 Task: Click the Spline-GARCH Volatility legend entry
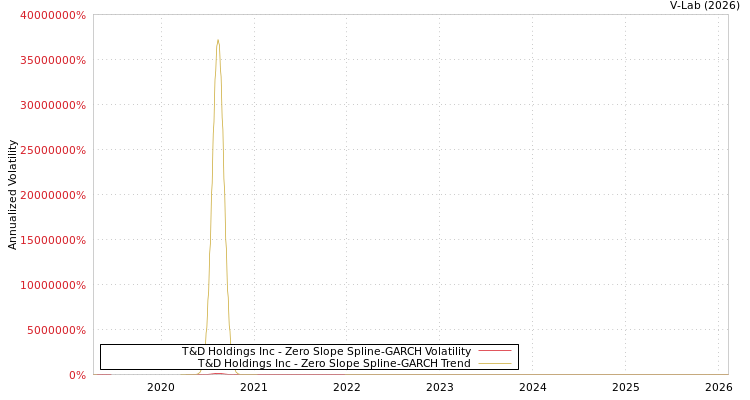coord(326,351)
